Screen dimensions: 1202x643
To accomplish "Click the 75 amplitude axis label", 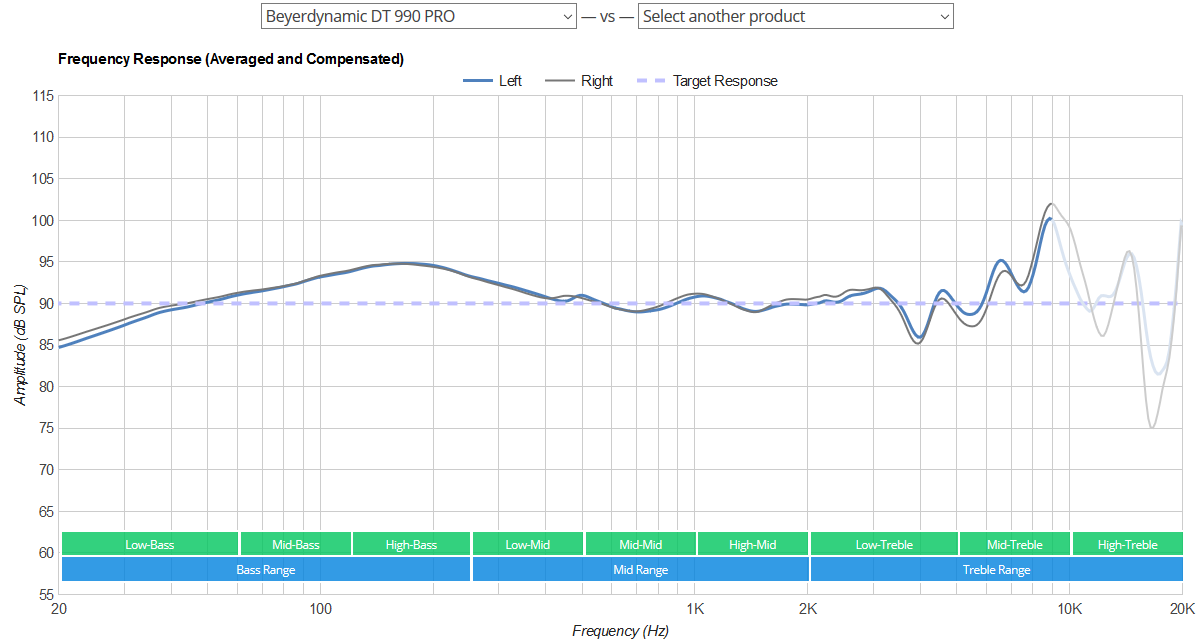I will [46, 429].
